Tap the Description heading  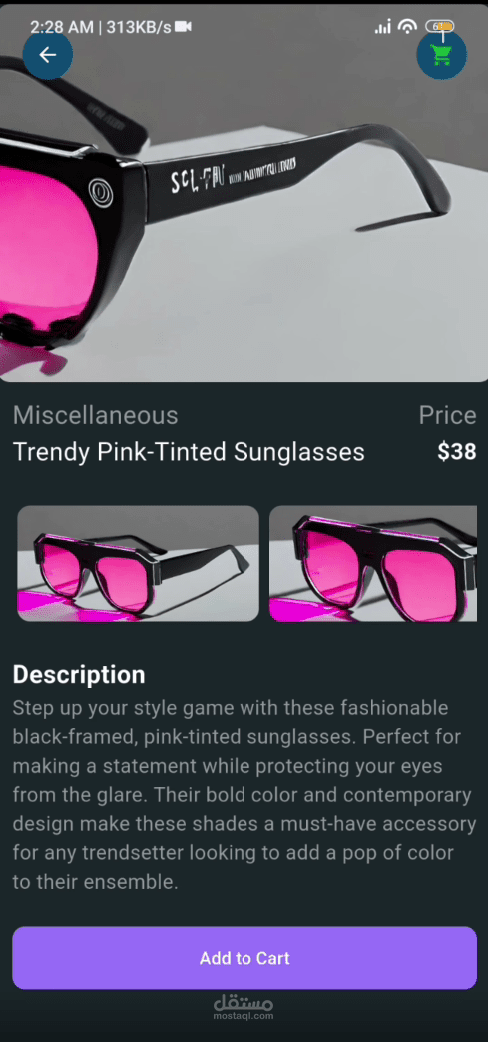coord(79,674)
